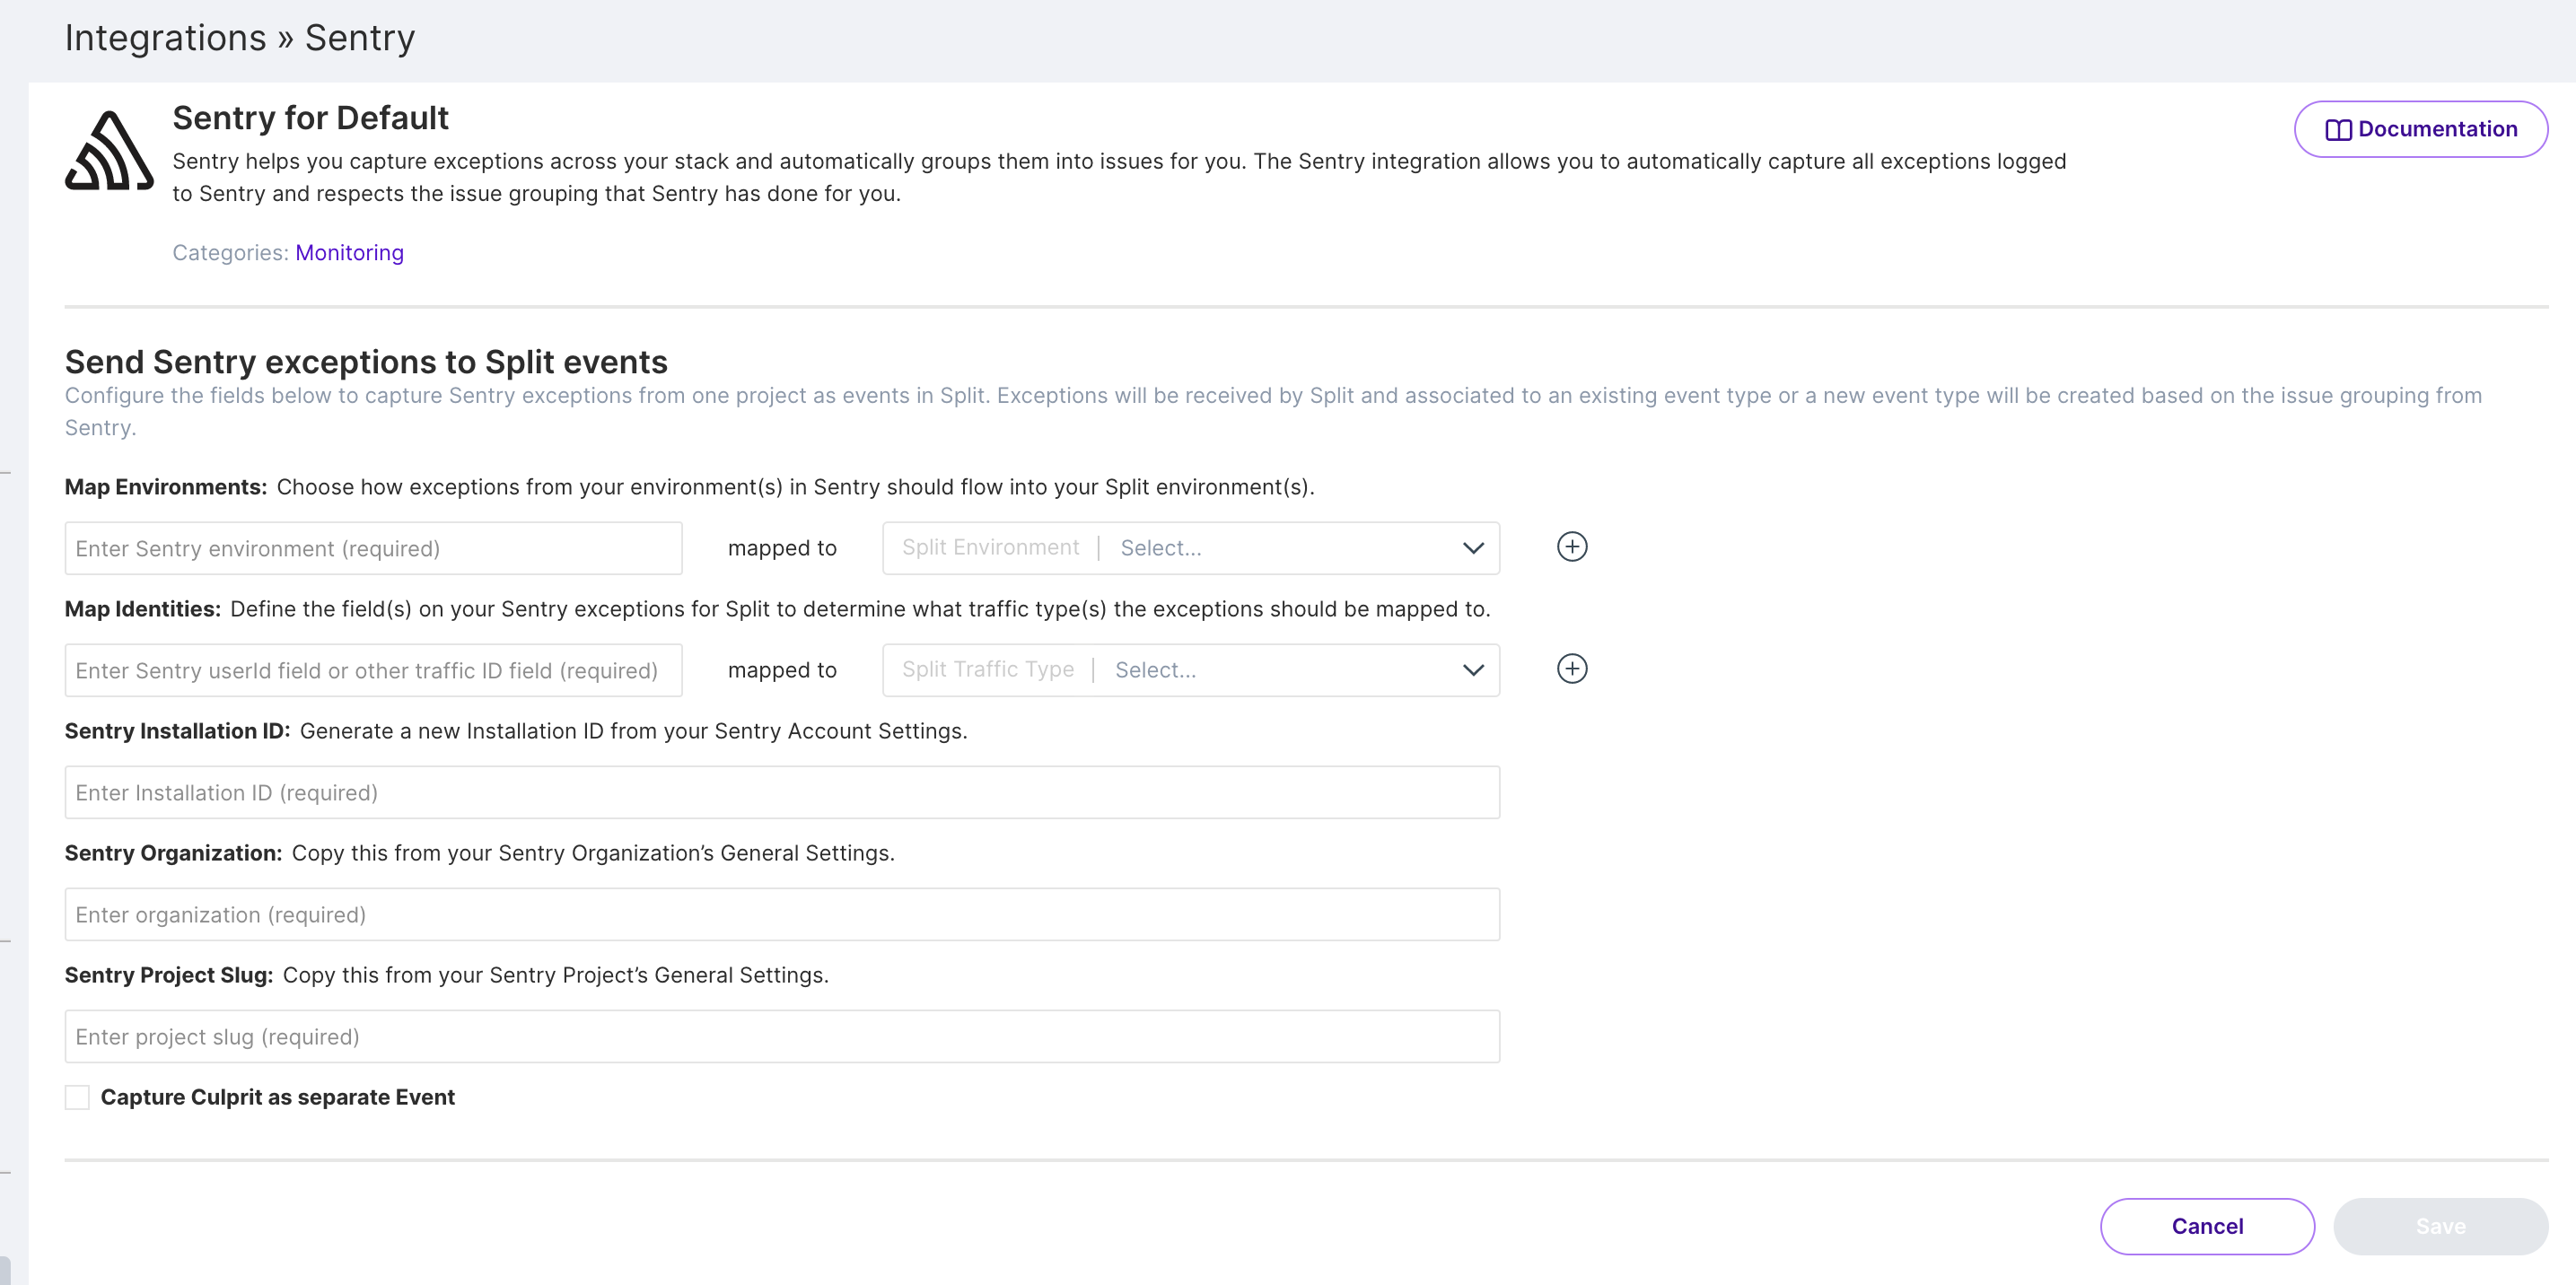Click the Sentry for Default title
This screenshot has width=2576, height=1285.
tap(310, 118)
